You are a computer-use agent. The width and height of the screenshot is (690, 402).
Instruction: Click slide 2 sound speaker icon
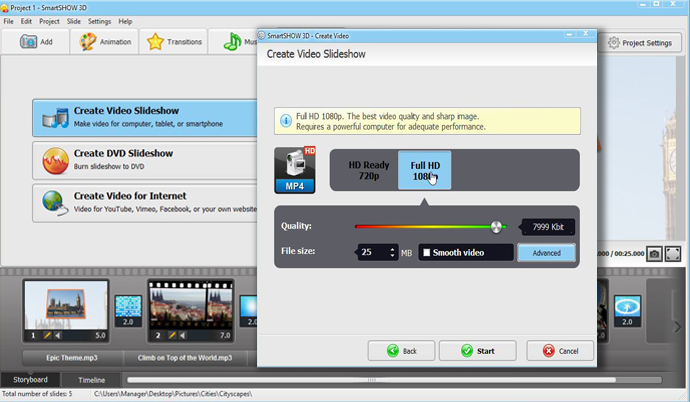pyautogui.click(x=183, y=336)
